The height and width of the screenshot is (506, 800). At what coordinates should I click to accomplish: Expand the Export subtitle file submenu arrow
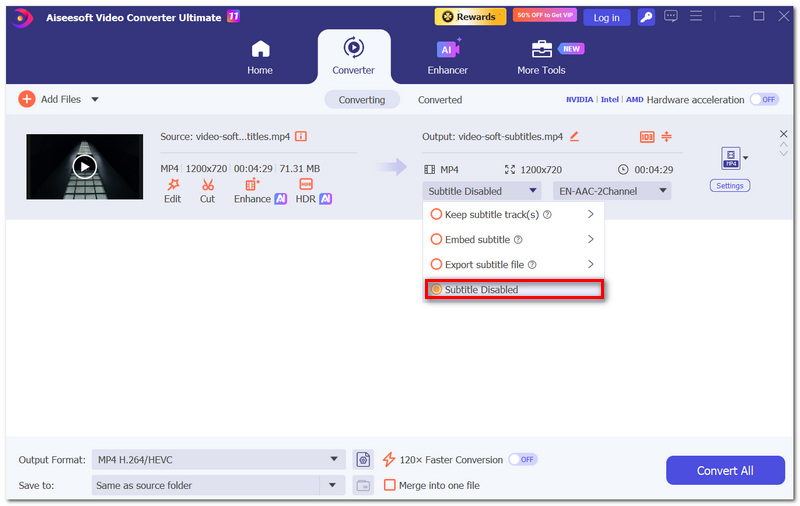click(x=590, y=264)
